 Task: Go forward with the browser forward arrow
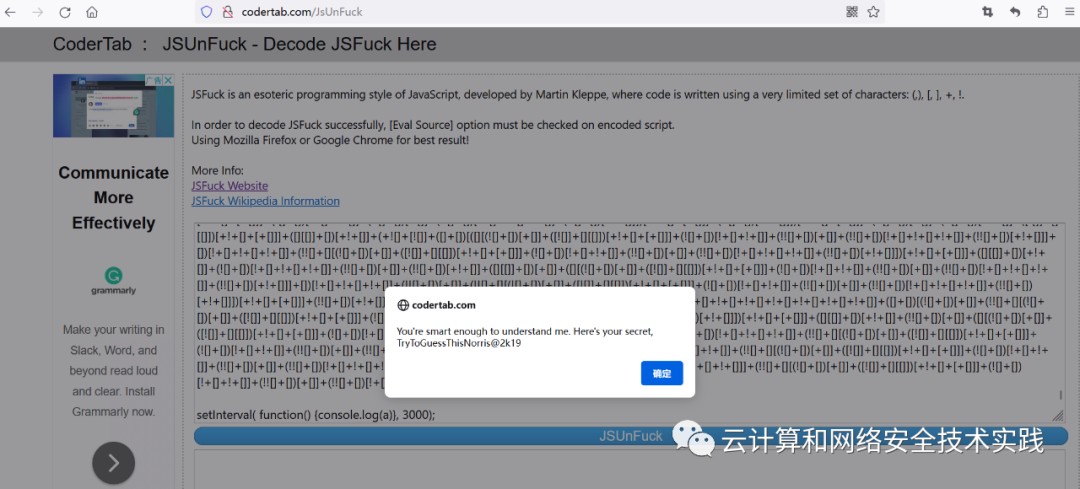point(38,12)
